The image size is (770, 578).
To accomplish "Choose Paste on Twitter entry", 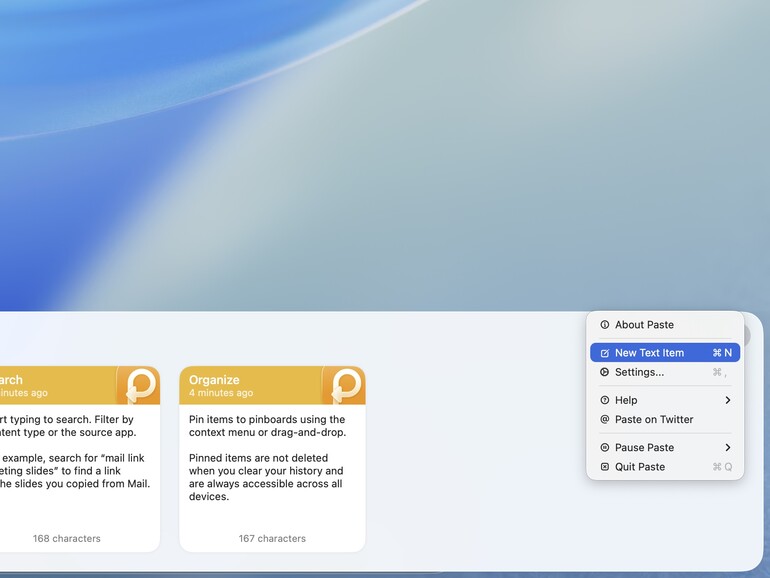I will click(x=665, y=419).
